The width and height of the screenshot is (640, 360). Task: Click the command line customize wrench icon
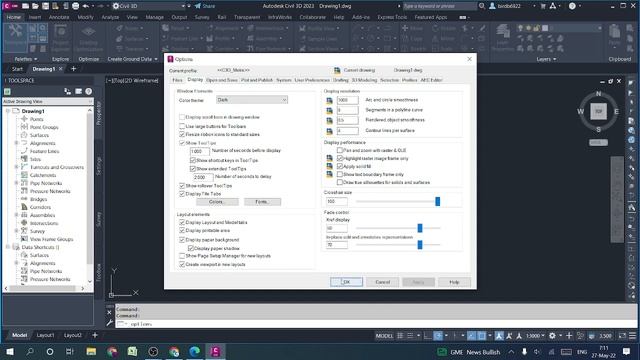[109, 323]
